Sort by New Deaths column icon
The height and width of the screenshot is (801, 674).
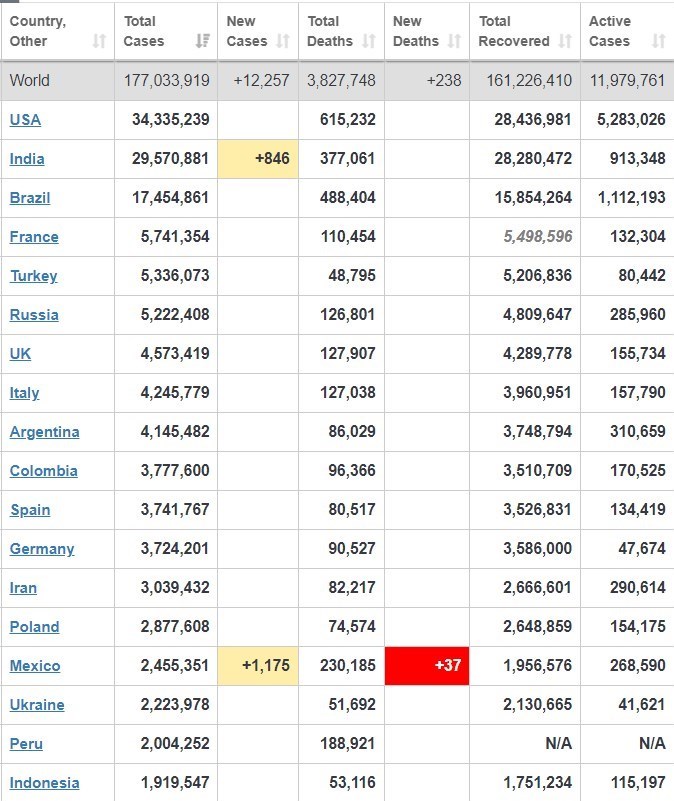click(x=454, y=41)
